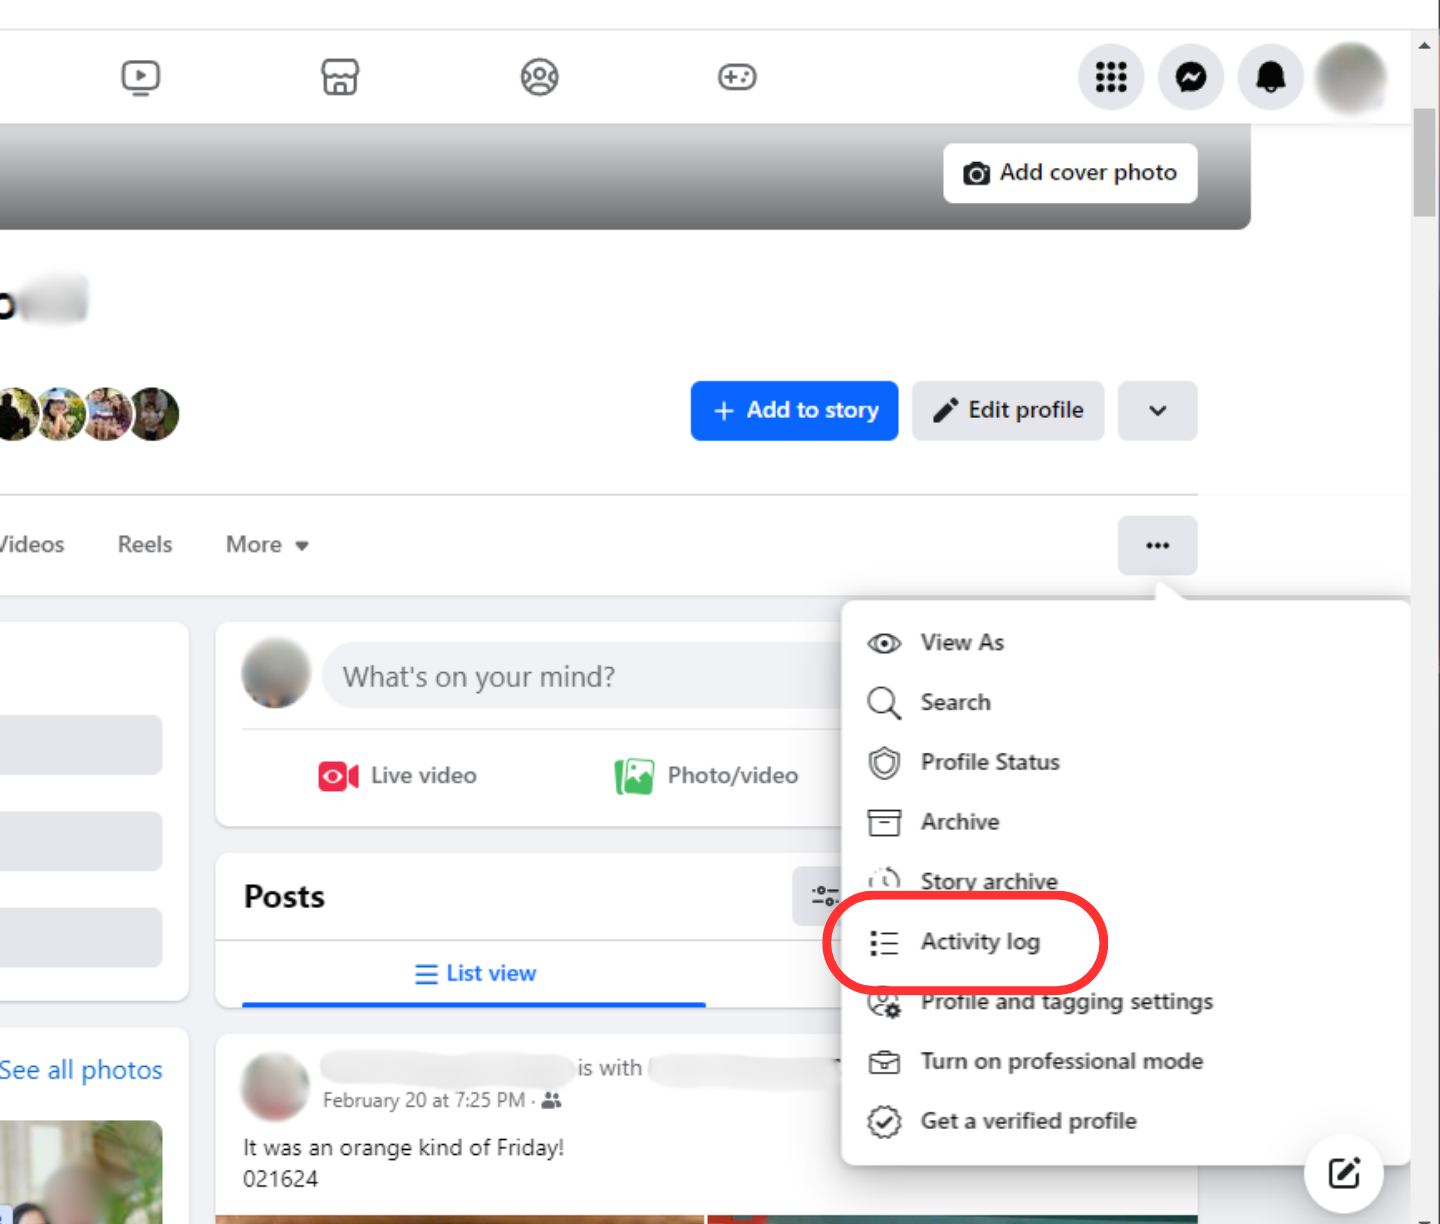Open the notifications bell
Image resolution: width=1440 pixels, height=1224 pixels.
(1271, 77)
